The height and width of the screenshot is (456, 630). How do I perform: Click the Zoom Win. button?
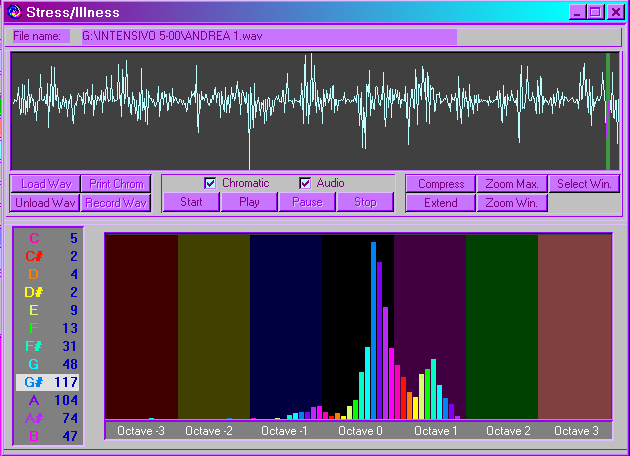coord(512,203)
